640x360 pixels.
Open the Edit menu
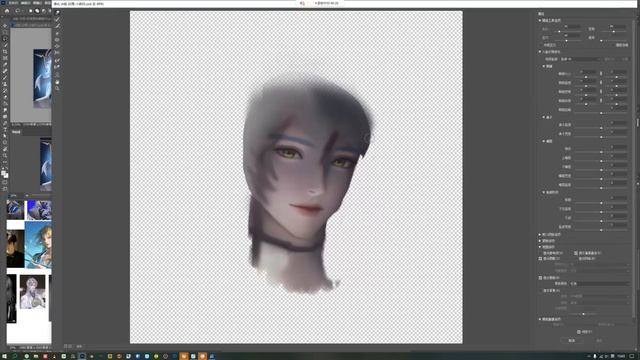click(x=25, y=3)
